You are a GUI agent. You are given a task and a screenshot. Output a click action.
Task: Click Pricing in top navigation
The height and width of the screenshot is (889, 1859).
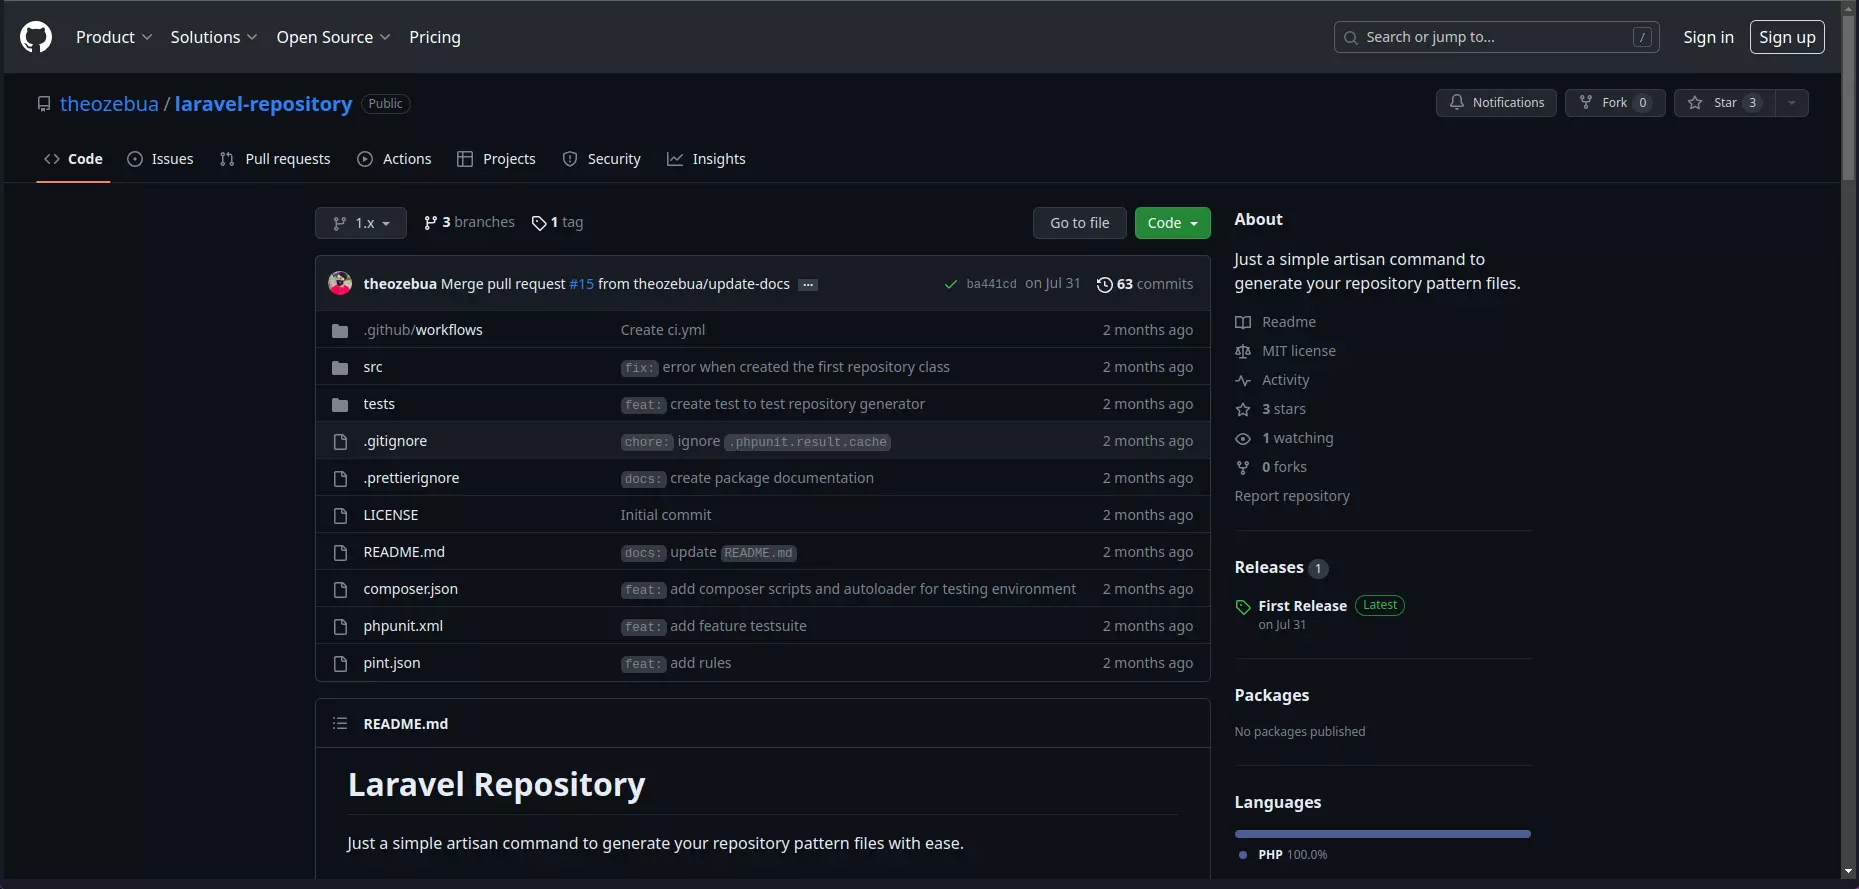435,37
